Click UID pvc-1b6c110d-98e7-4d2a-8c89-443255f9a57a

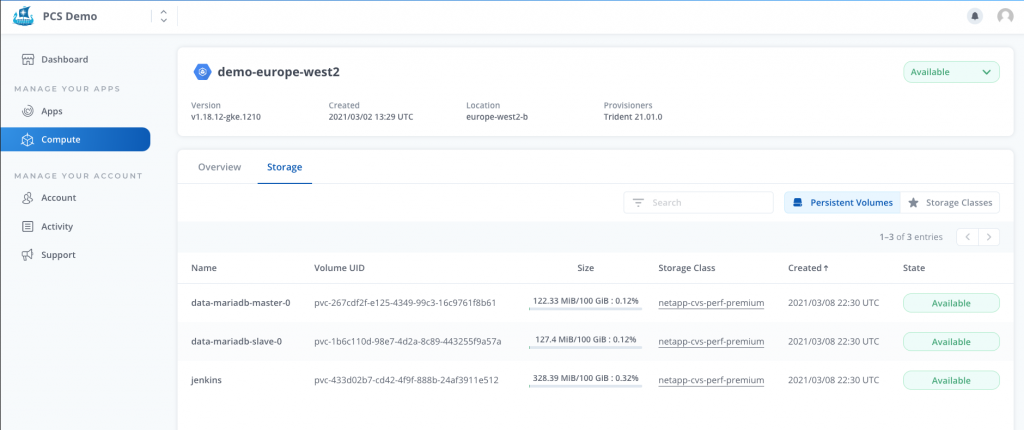coord(408,342)
